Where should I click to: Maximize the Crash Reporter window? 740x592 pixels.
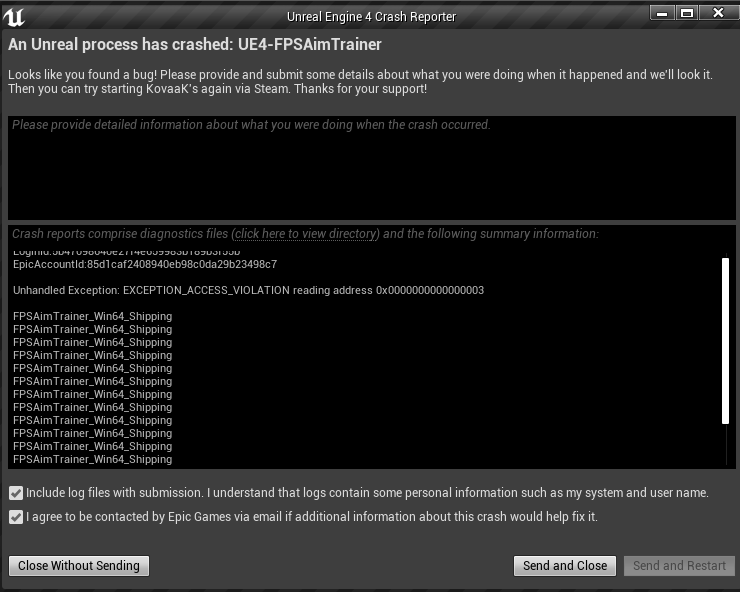click(687, 13)
